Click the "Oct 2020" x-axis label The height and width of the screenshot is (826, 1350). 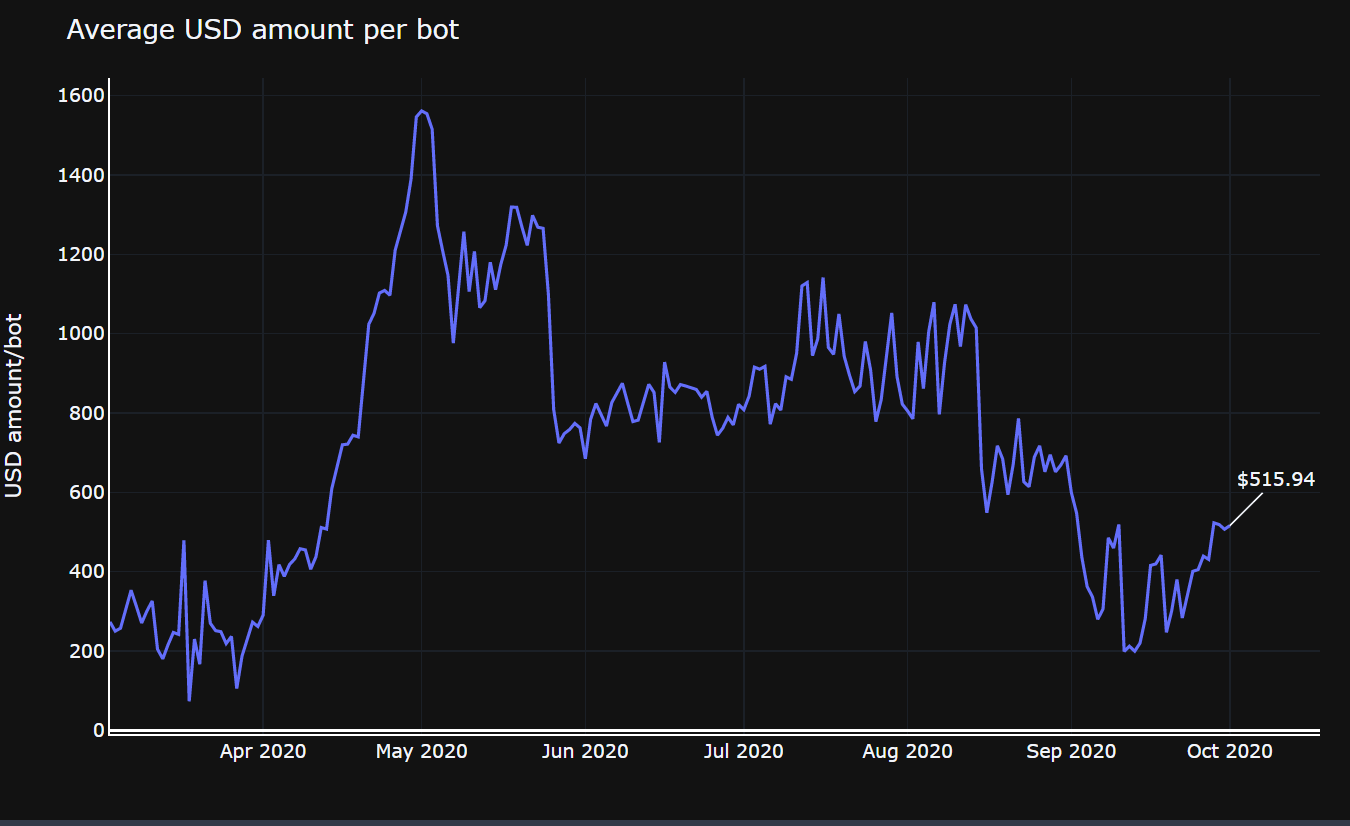coord(1230,751)
